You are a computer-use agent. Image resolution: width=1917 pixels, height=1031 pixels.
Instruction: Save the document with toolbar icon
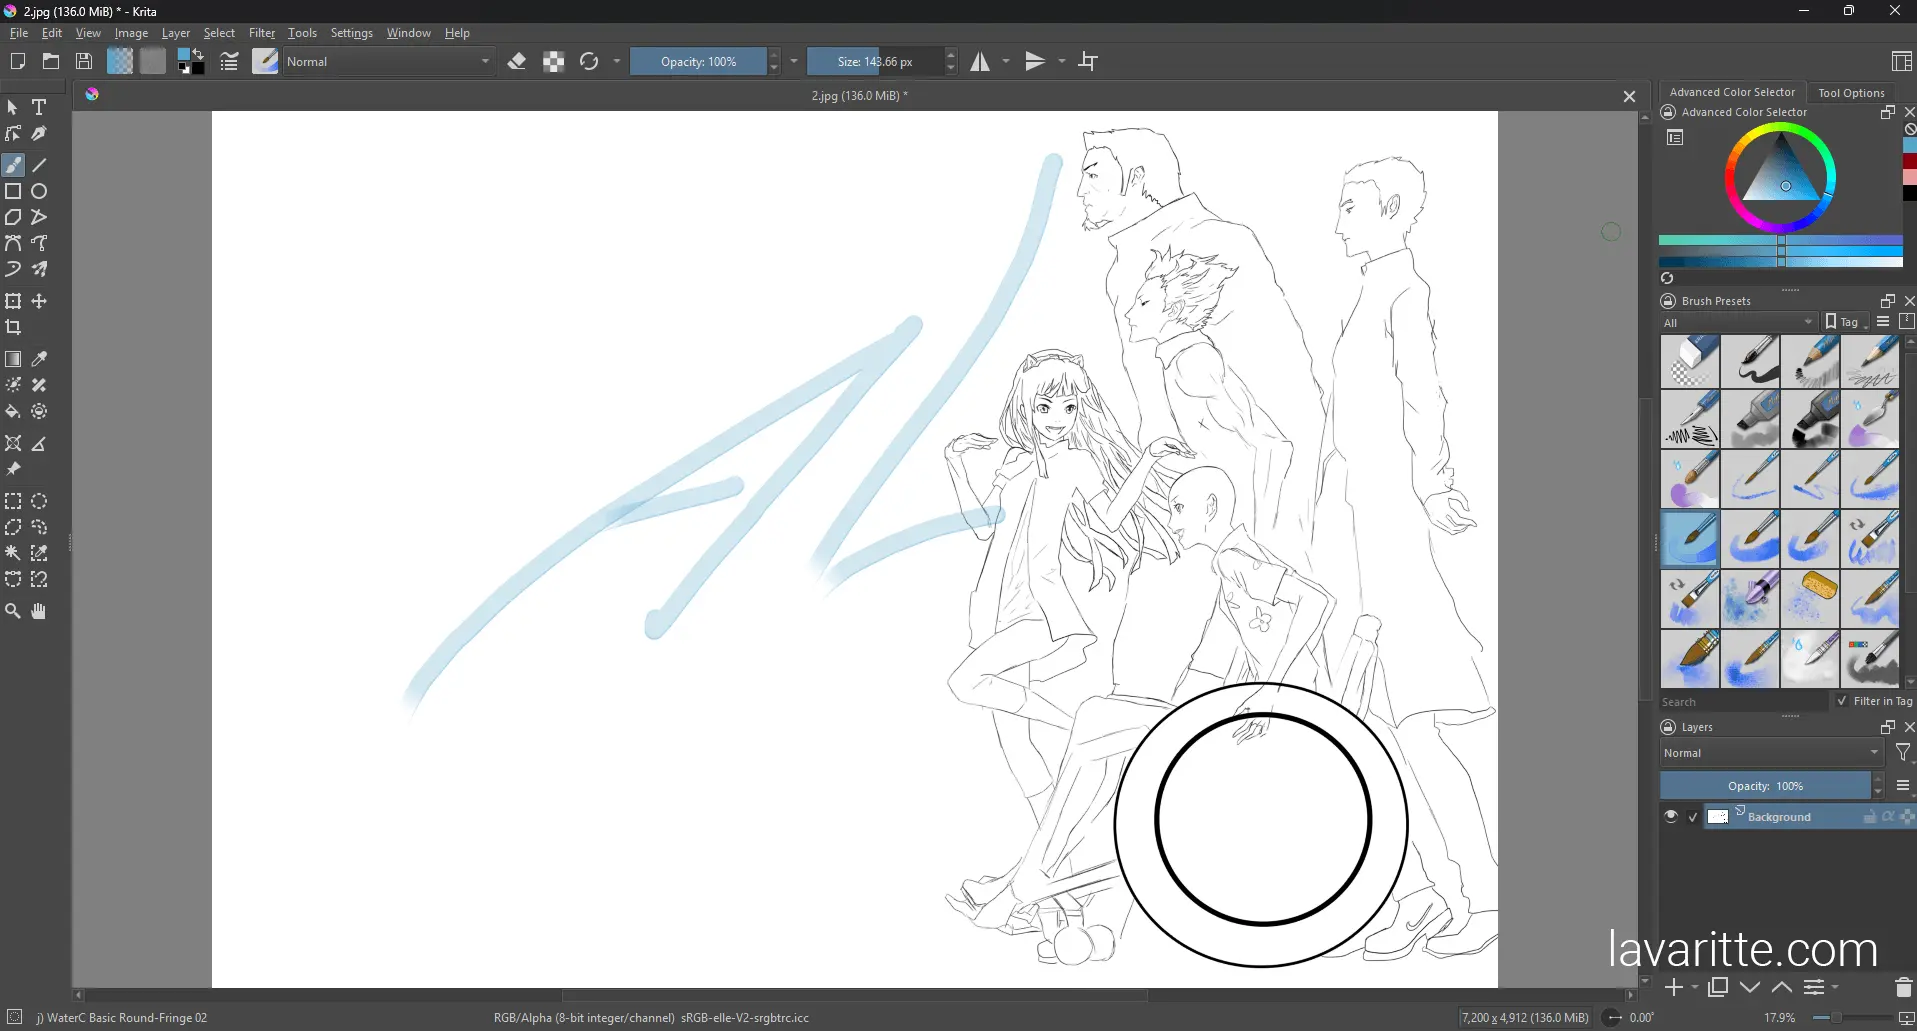pos(84,61)
